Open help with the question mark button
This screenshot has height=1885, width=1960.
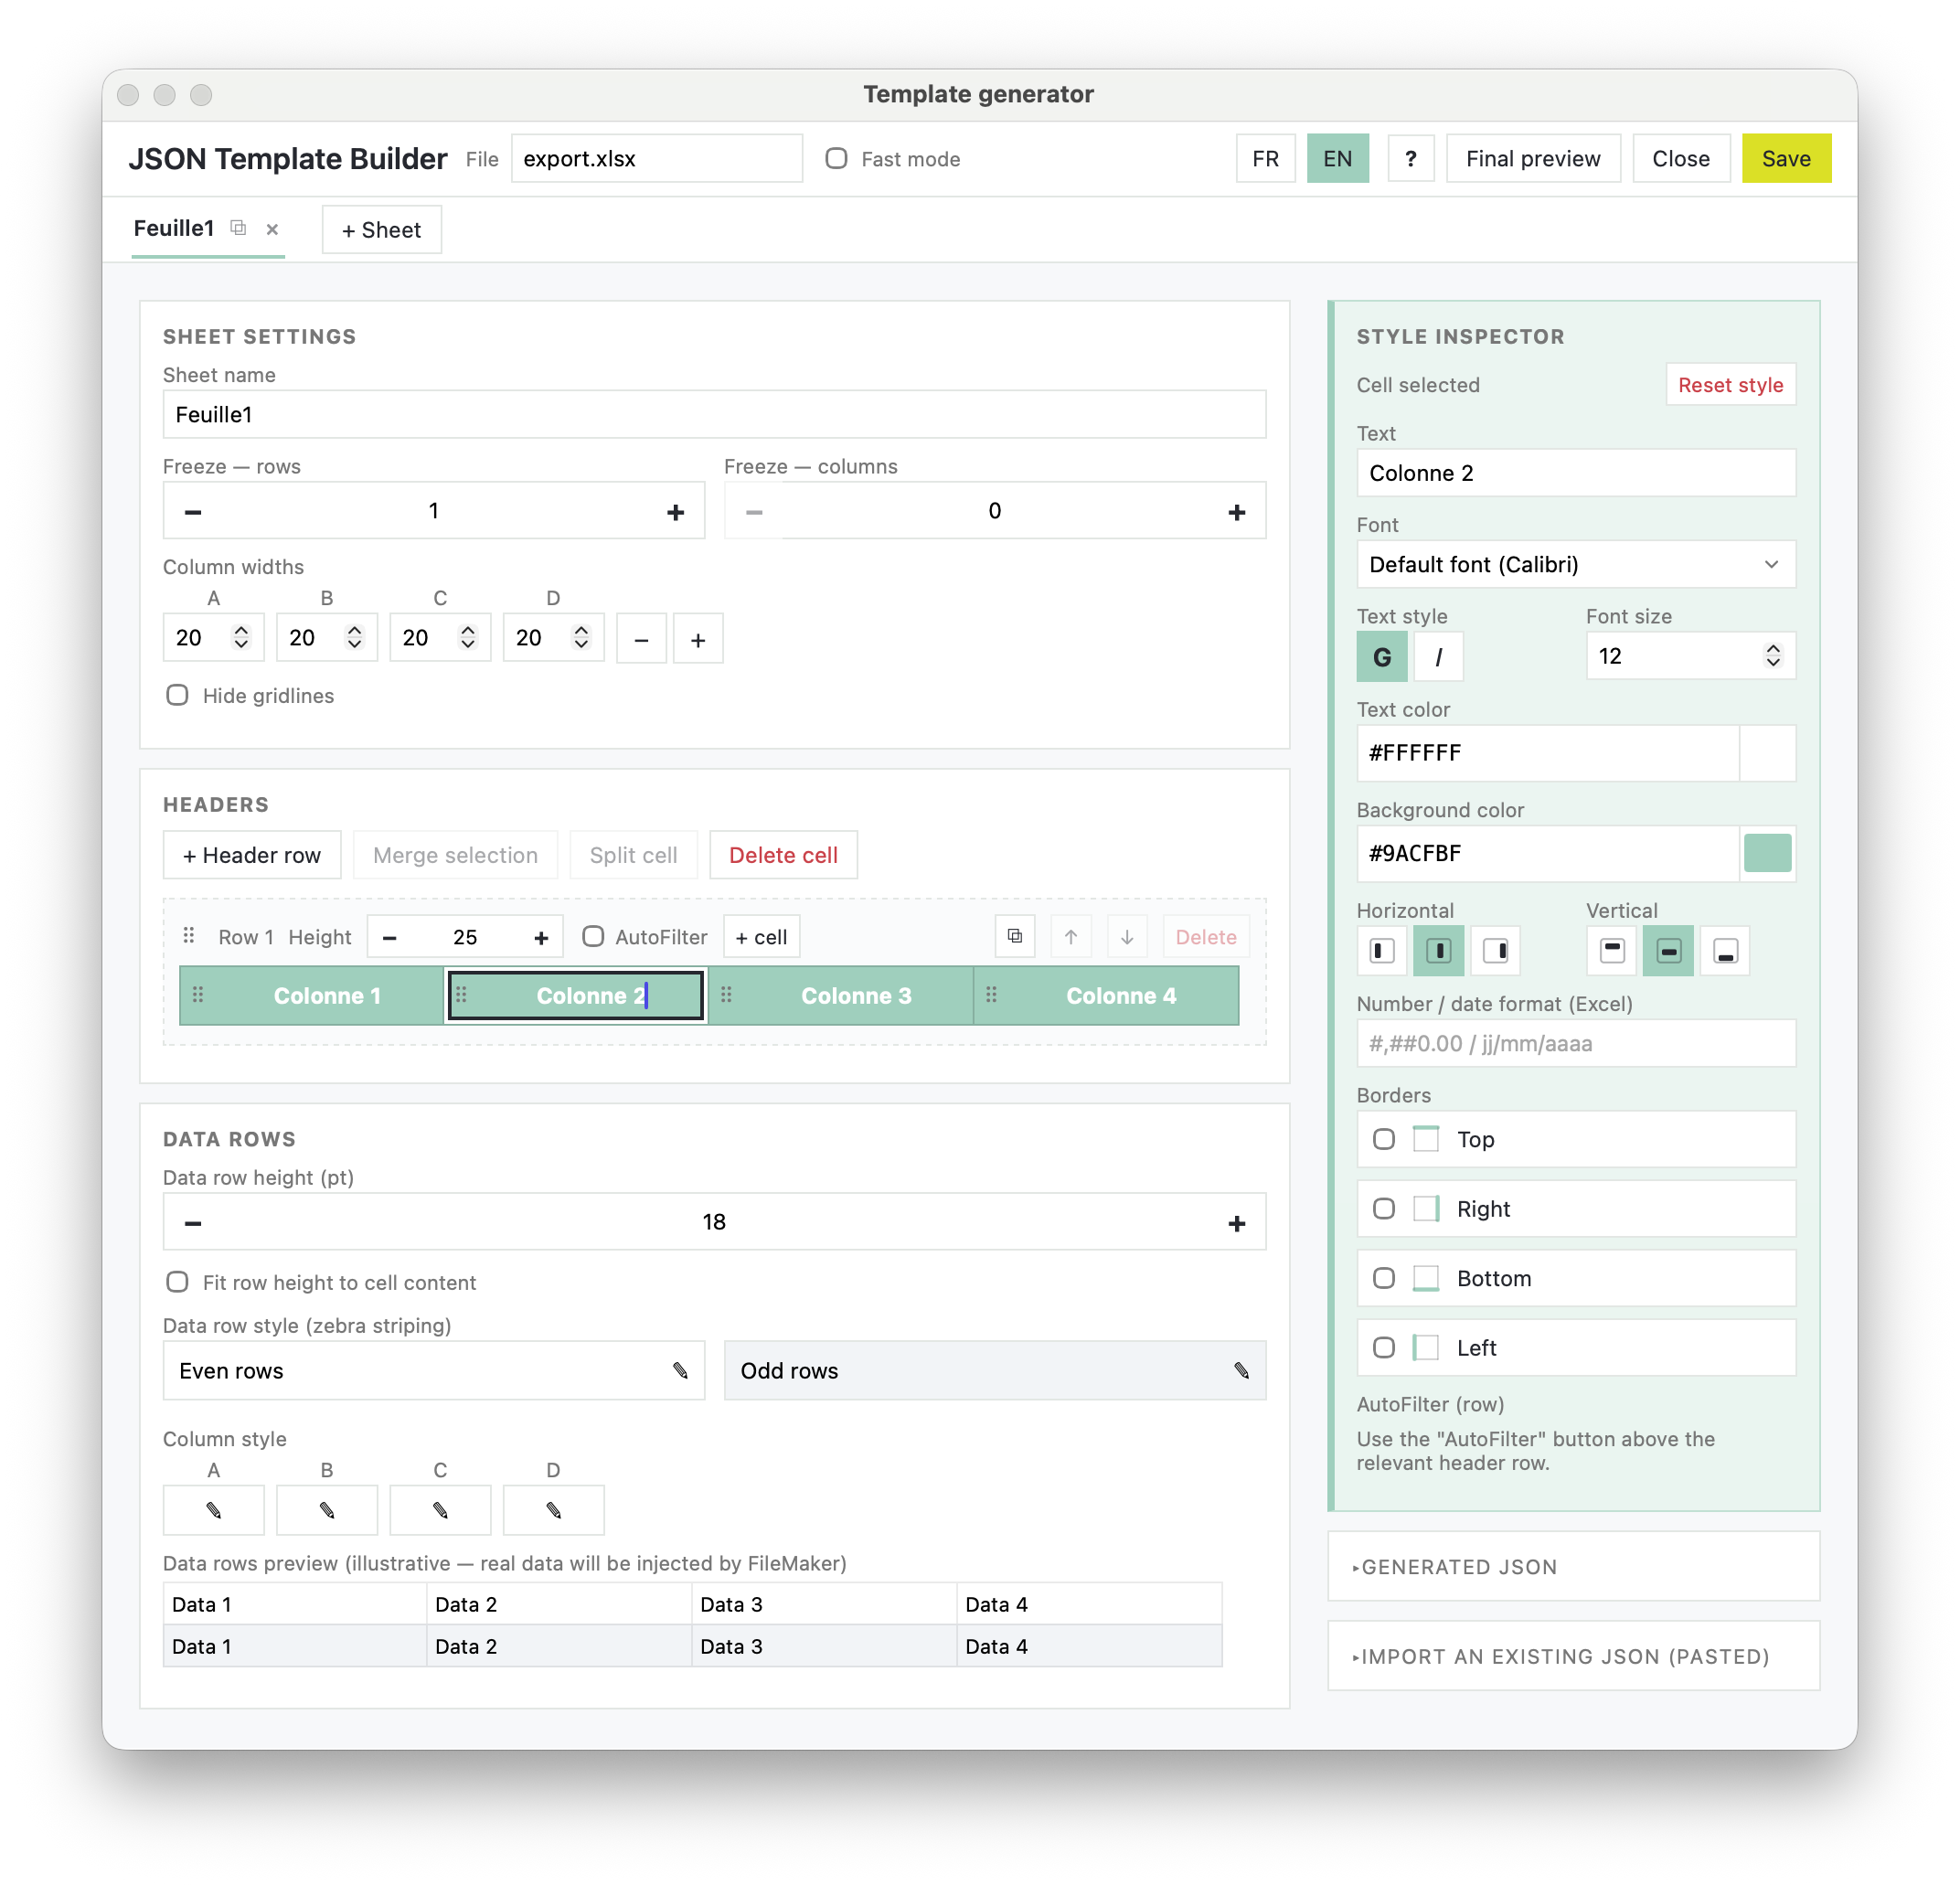tap(1411, 159)
